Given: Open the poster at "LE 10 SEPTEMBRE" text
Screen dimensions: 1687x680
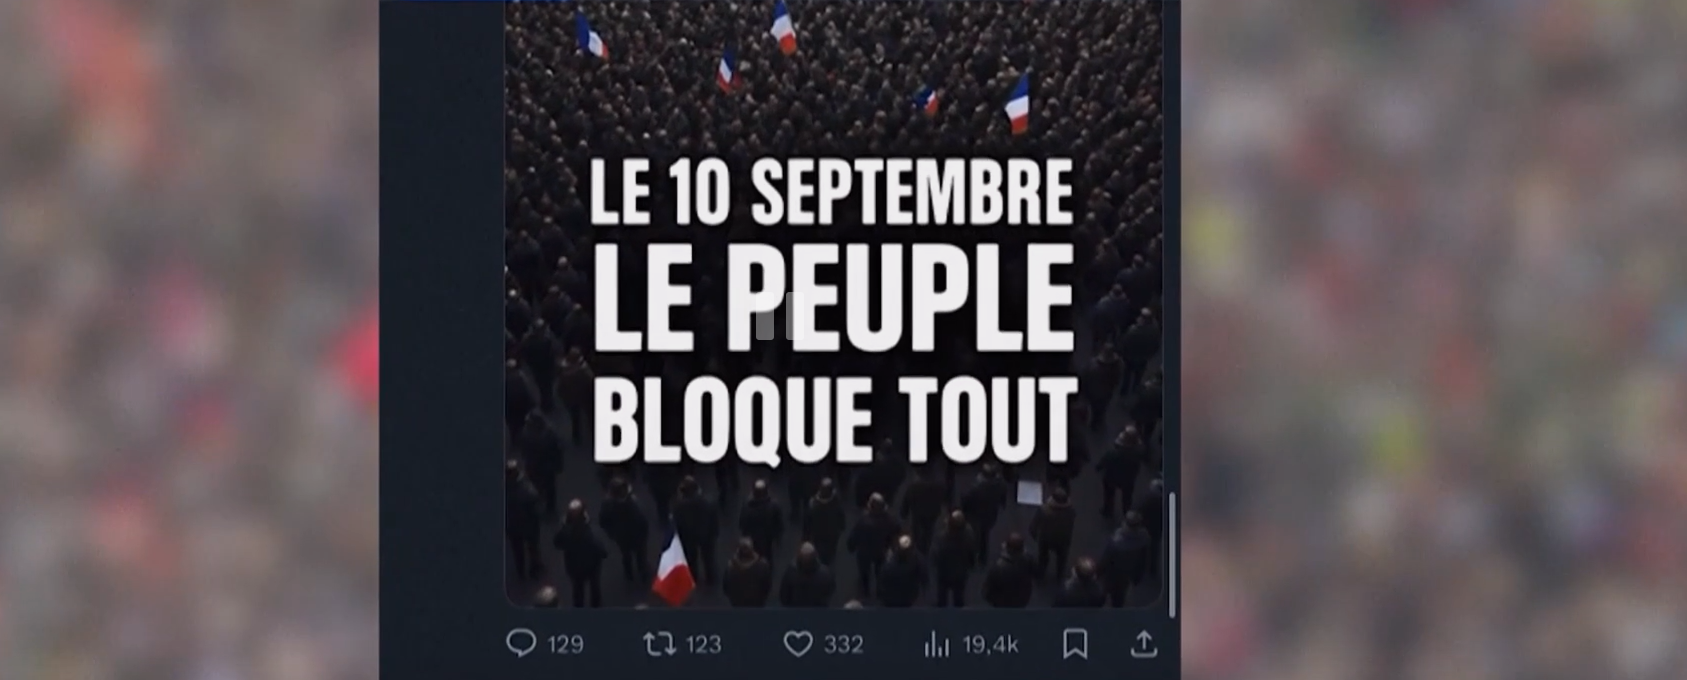Looking at the screenshot, I should point(831,192).
